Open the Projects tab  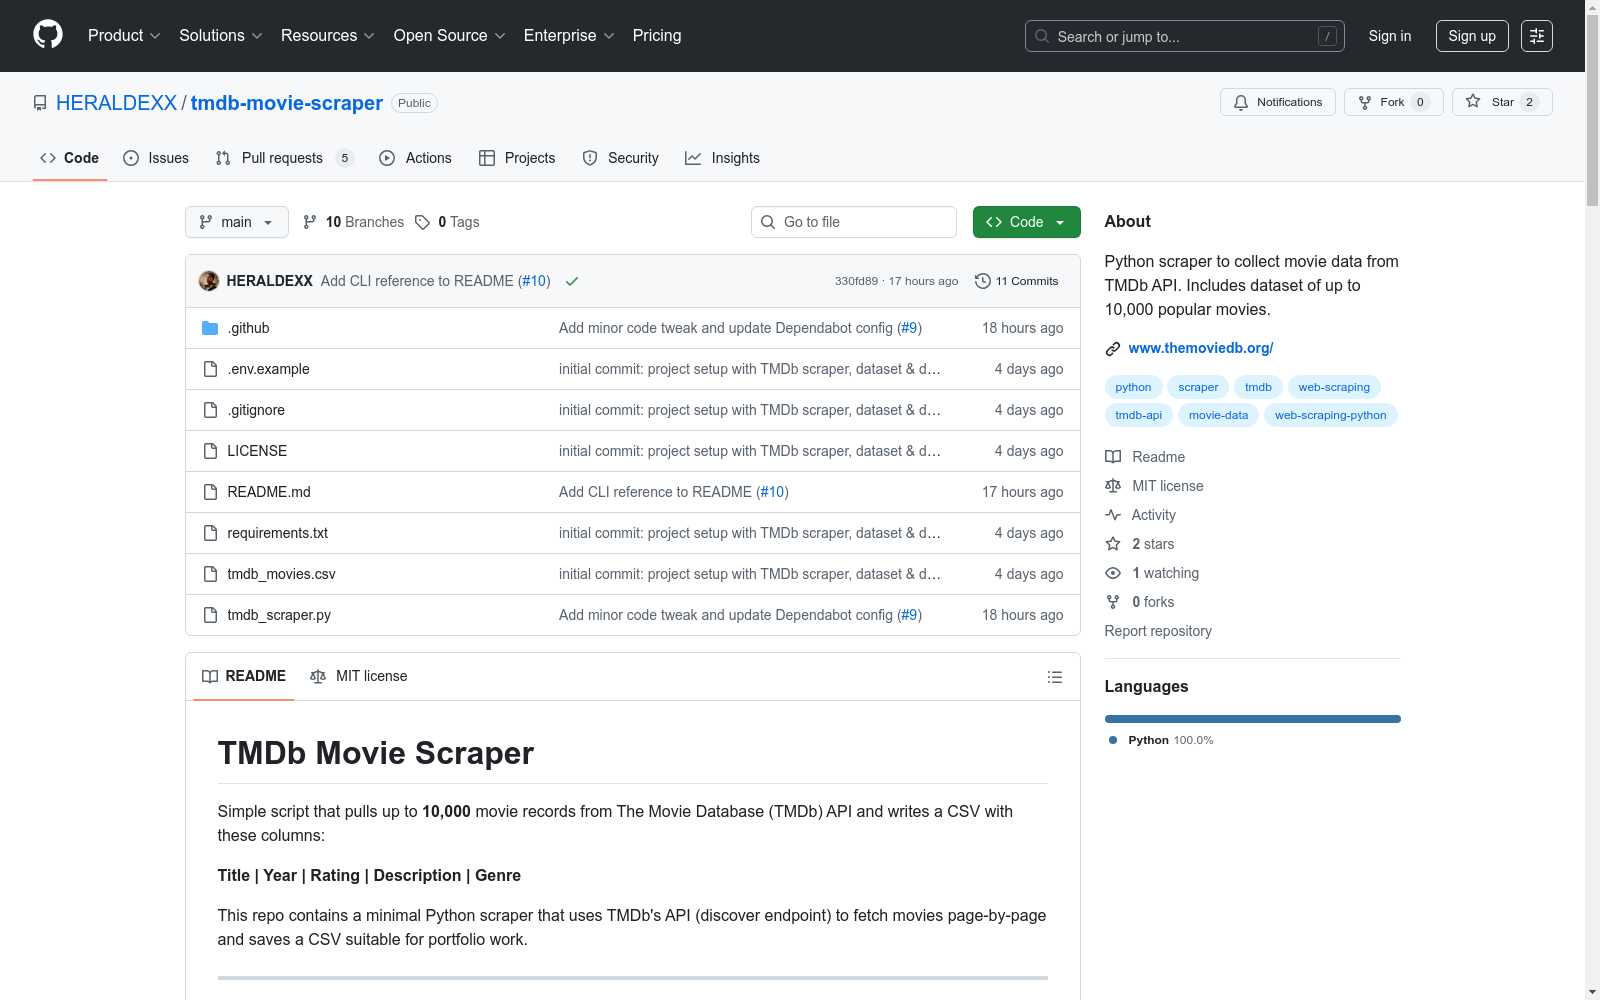tap(517, 158)
